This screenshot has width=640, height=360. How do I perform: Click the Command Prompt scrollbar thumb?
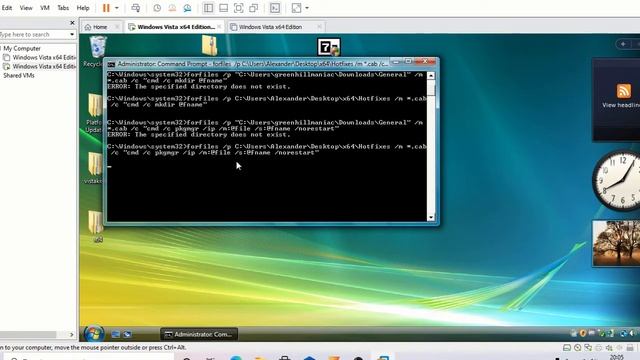[x=431, y=89]
